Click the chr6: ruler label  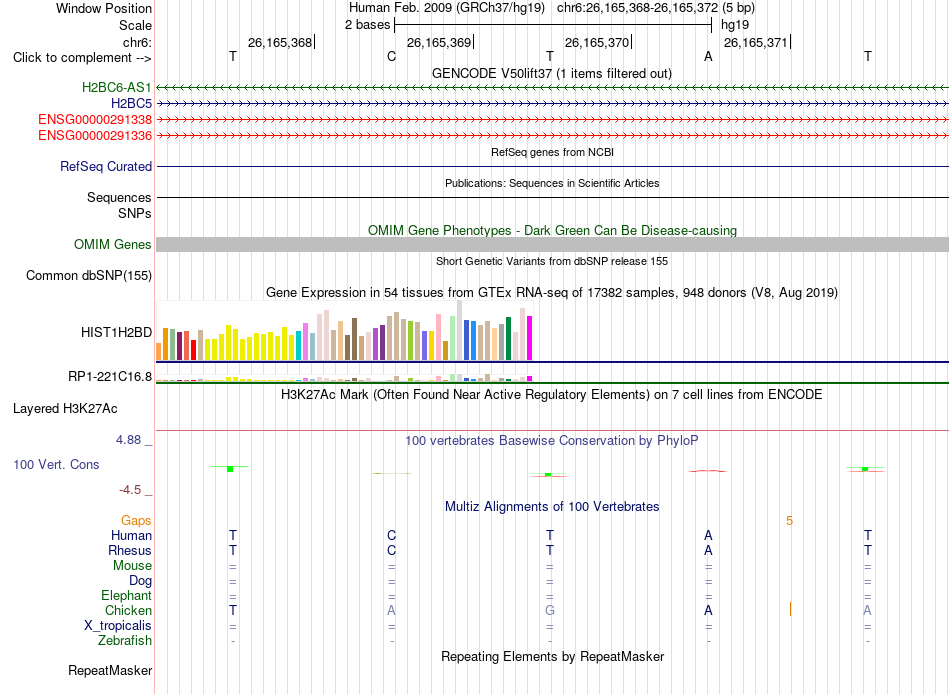click(x=137, y=42)
